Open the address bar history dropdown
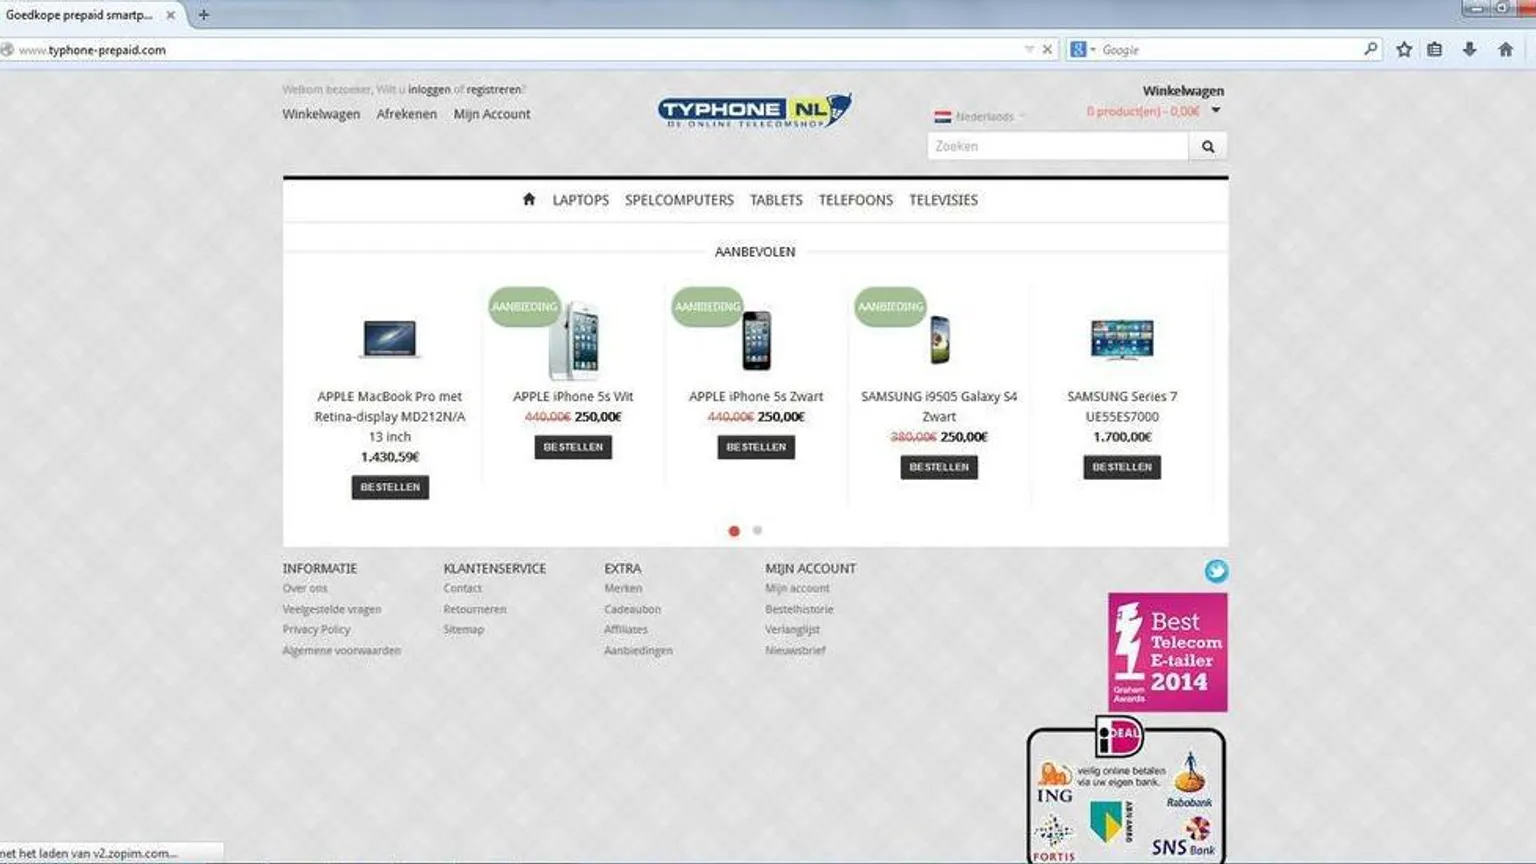1536x864 pixels. (1029, 49)
